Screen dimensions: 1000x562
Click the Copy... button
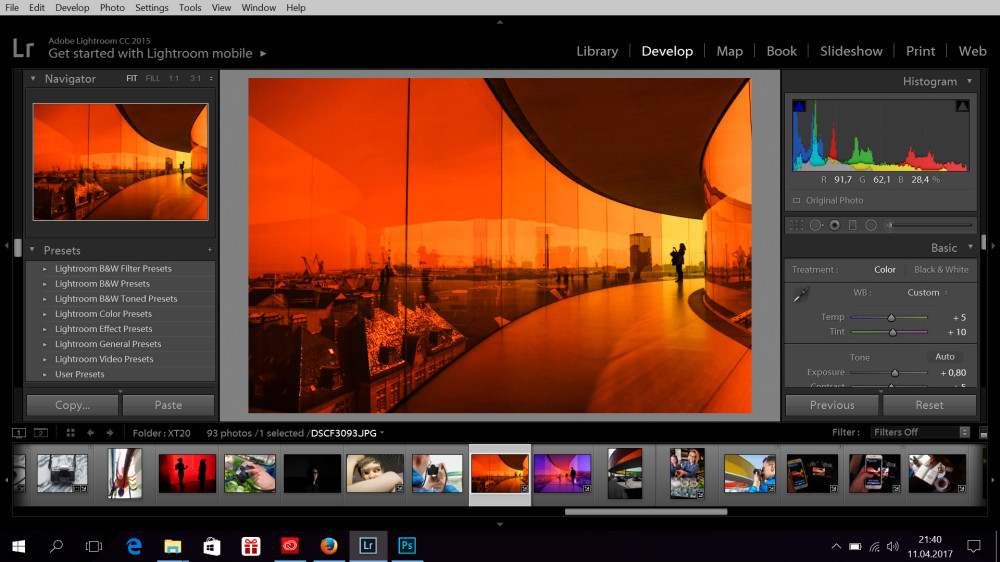pyautogui.click(x=72, y=405)
